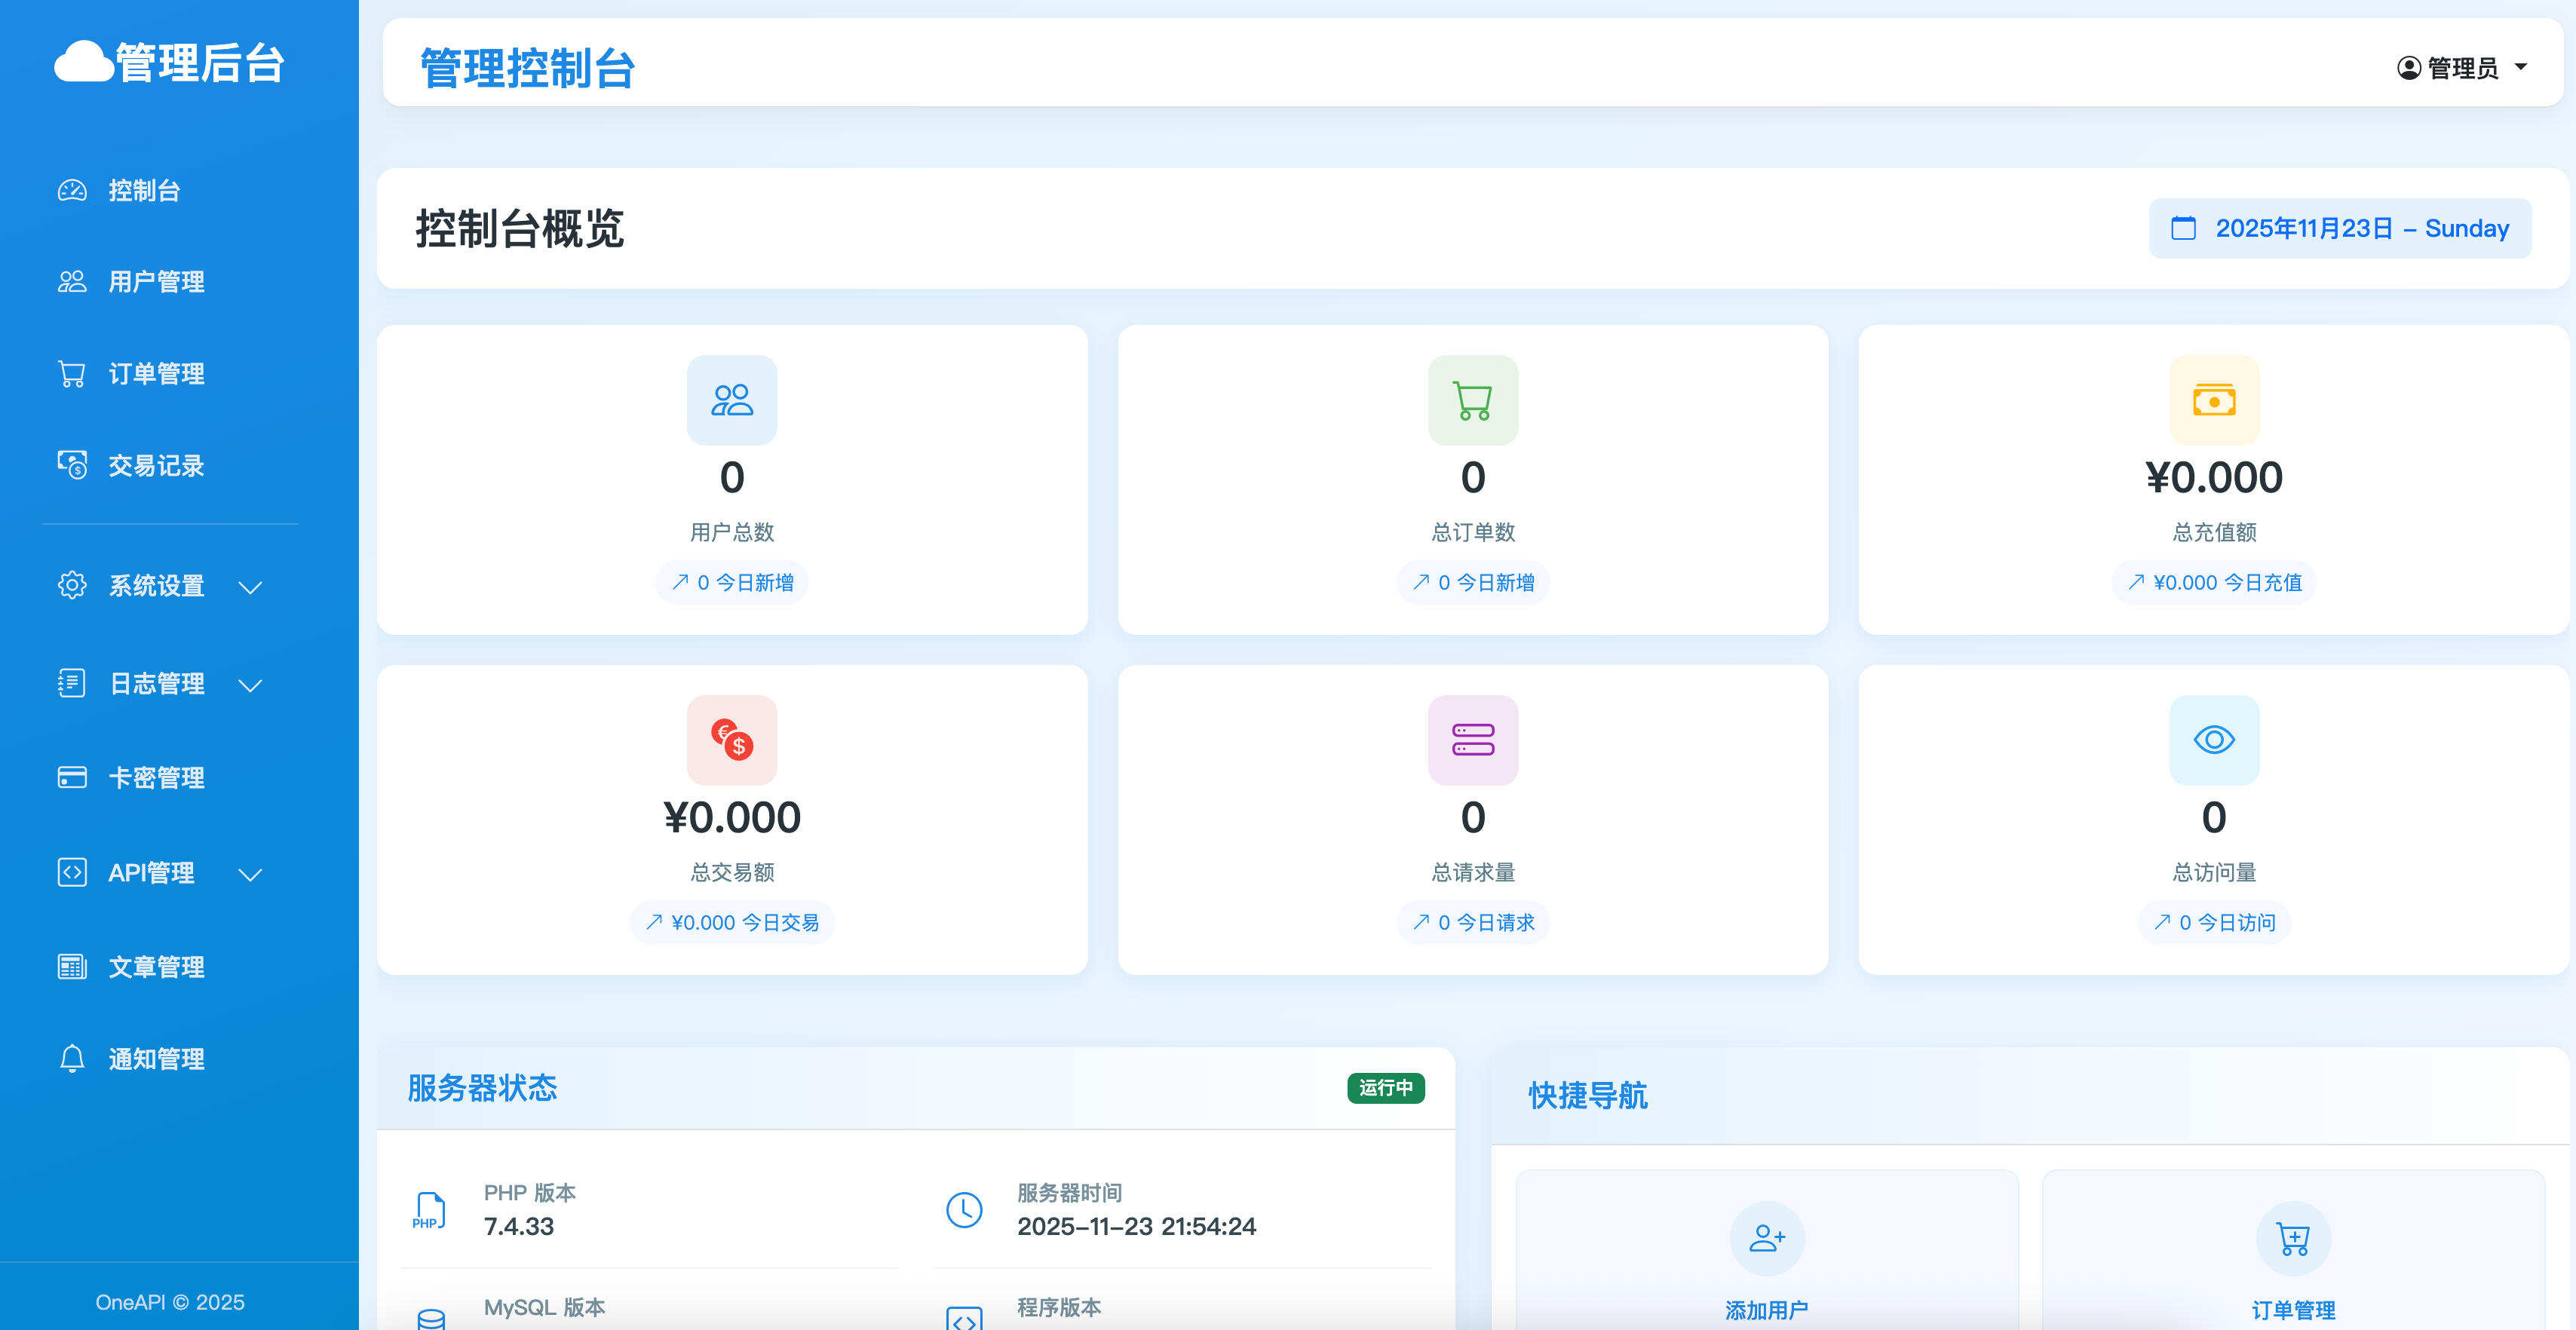Click the gear icon for 系统设置

(72, 586)
